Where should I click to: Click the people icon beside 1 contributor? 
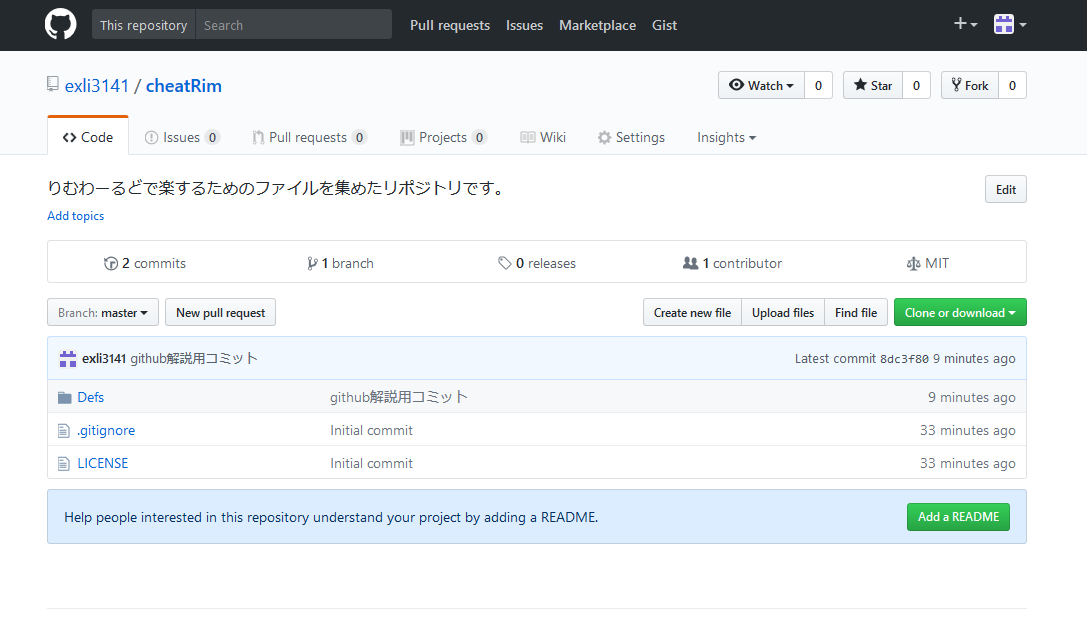point(690,263)
